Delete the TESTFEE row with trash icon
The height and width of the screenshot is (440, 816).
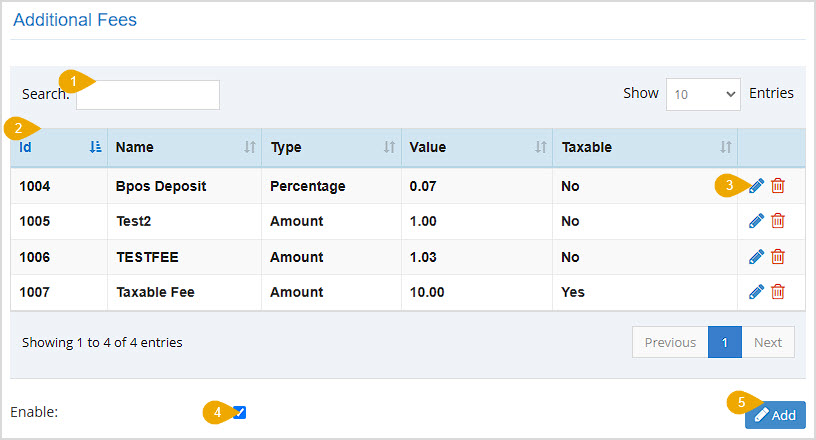(x=777, y=257)
